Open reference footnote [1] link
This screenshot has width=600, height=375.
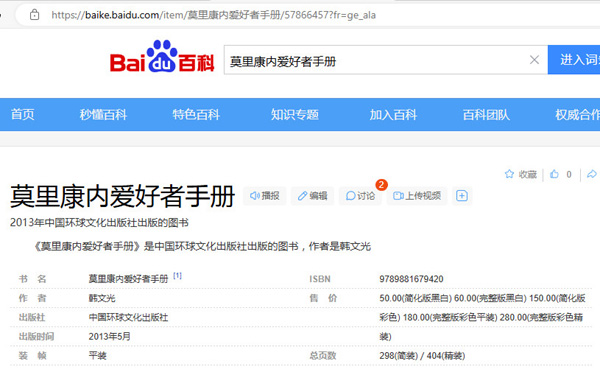click(x=178, y=276)
